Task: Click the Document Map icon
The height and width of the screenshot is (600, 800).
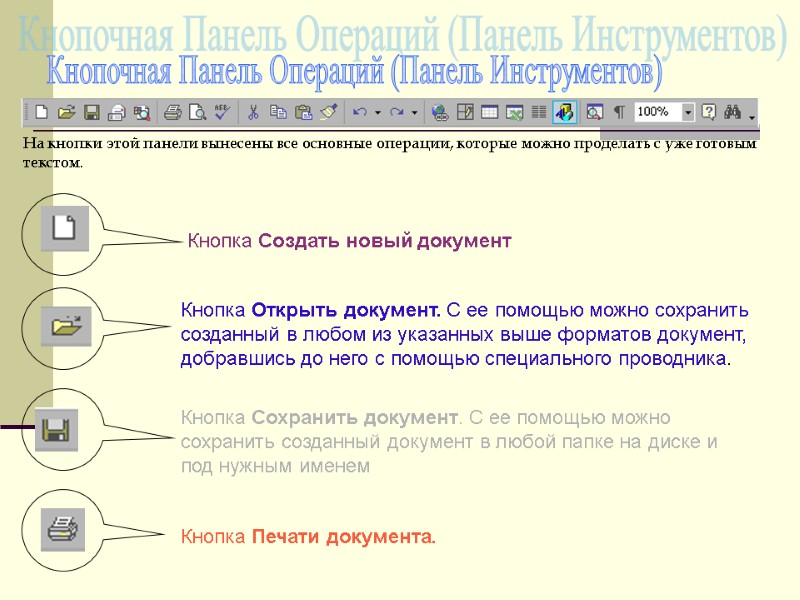Action: click(594, 112)
